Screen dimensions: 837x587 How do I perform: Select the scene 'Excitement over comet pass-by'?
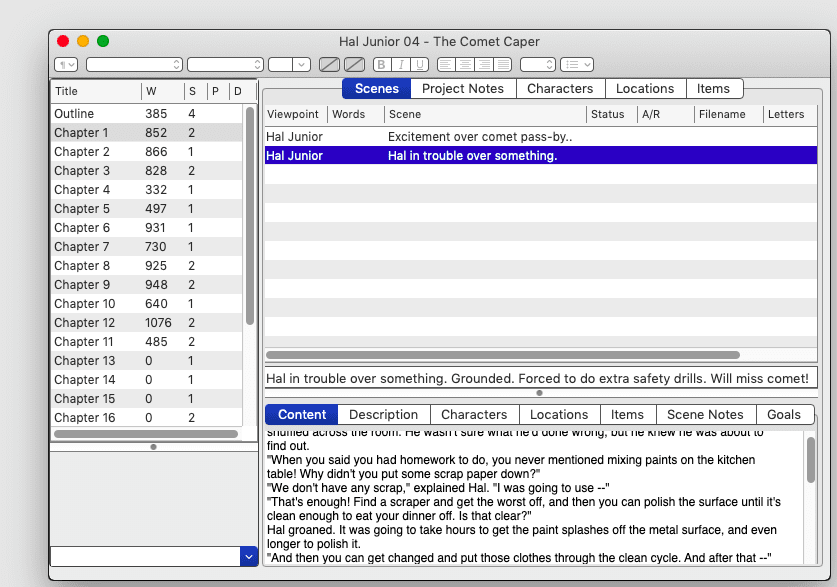click(480, 137)
